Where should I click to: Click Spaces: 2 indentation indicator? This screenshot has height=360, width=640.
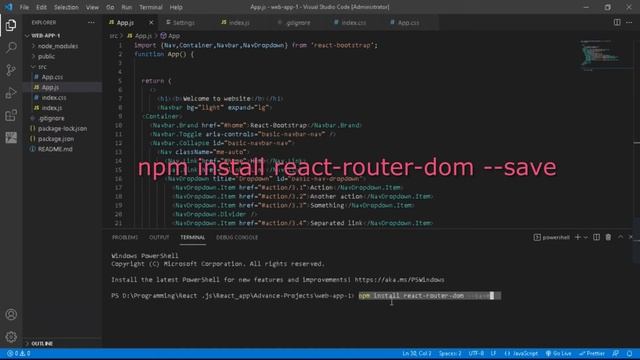450,353
